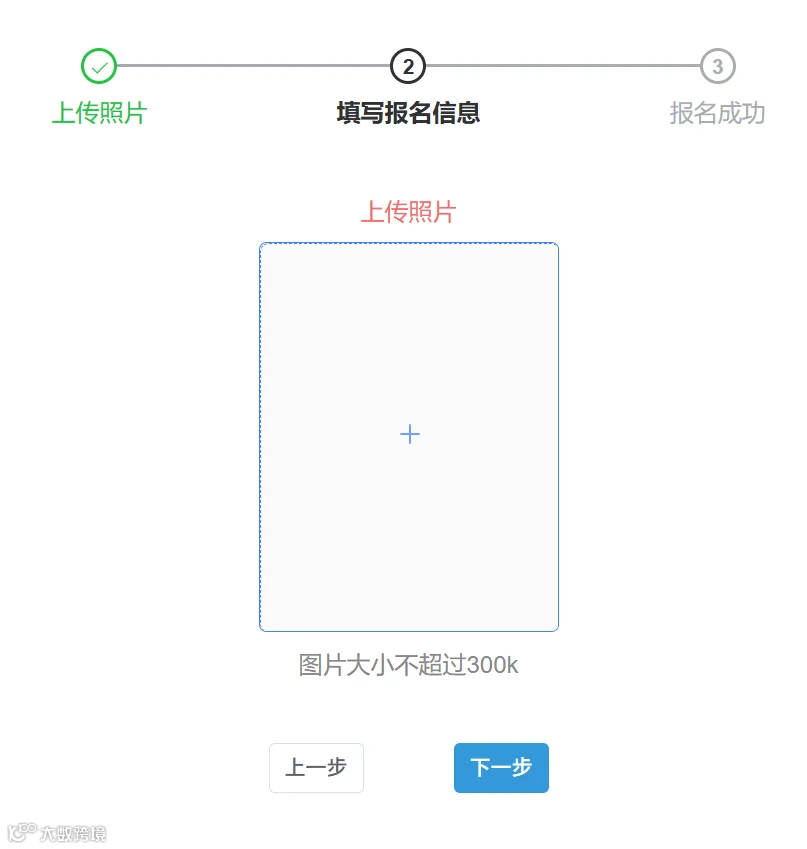Image resolution: width=807 pixels, height=849 pixels.
Task: Select the step 2 number circle
Action: (x=408, y=66)
